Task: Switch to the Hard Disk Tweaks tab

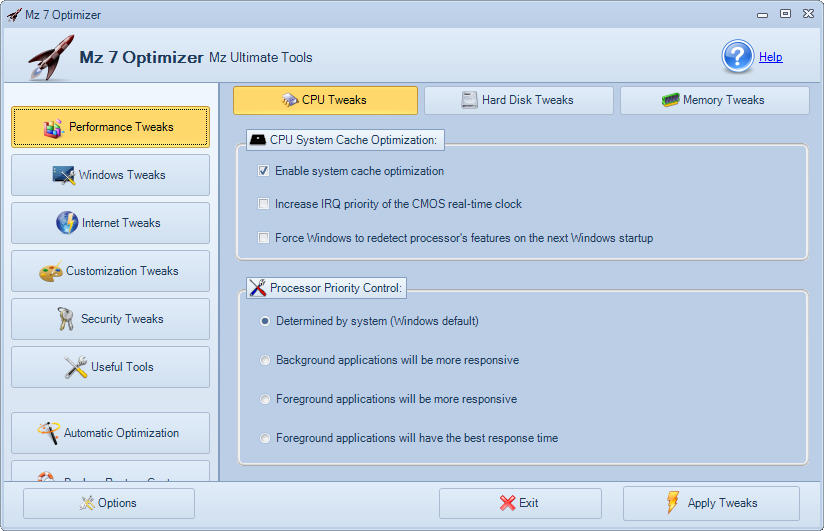Action: click(518, 100)
